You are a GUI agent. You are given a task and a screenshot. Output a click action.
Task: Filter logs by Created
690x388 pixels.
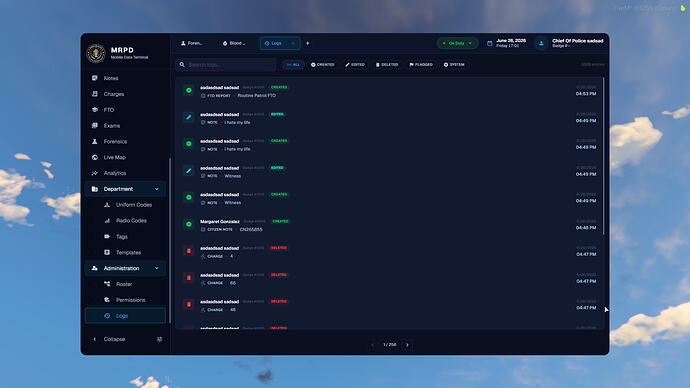(x=323, y=65)
